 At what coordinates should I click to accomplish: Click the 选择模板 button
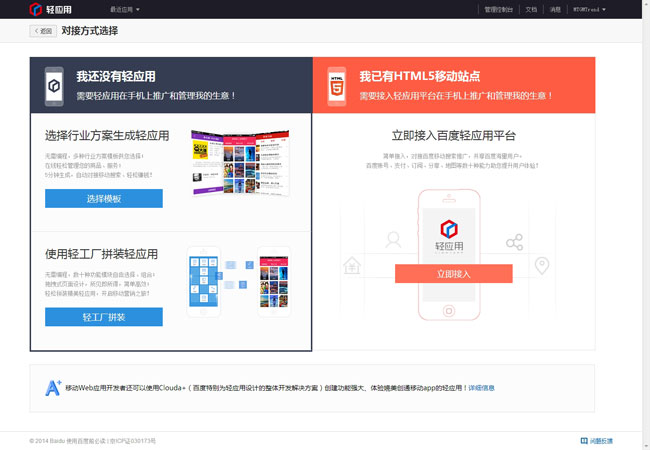[104, 199]
